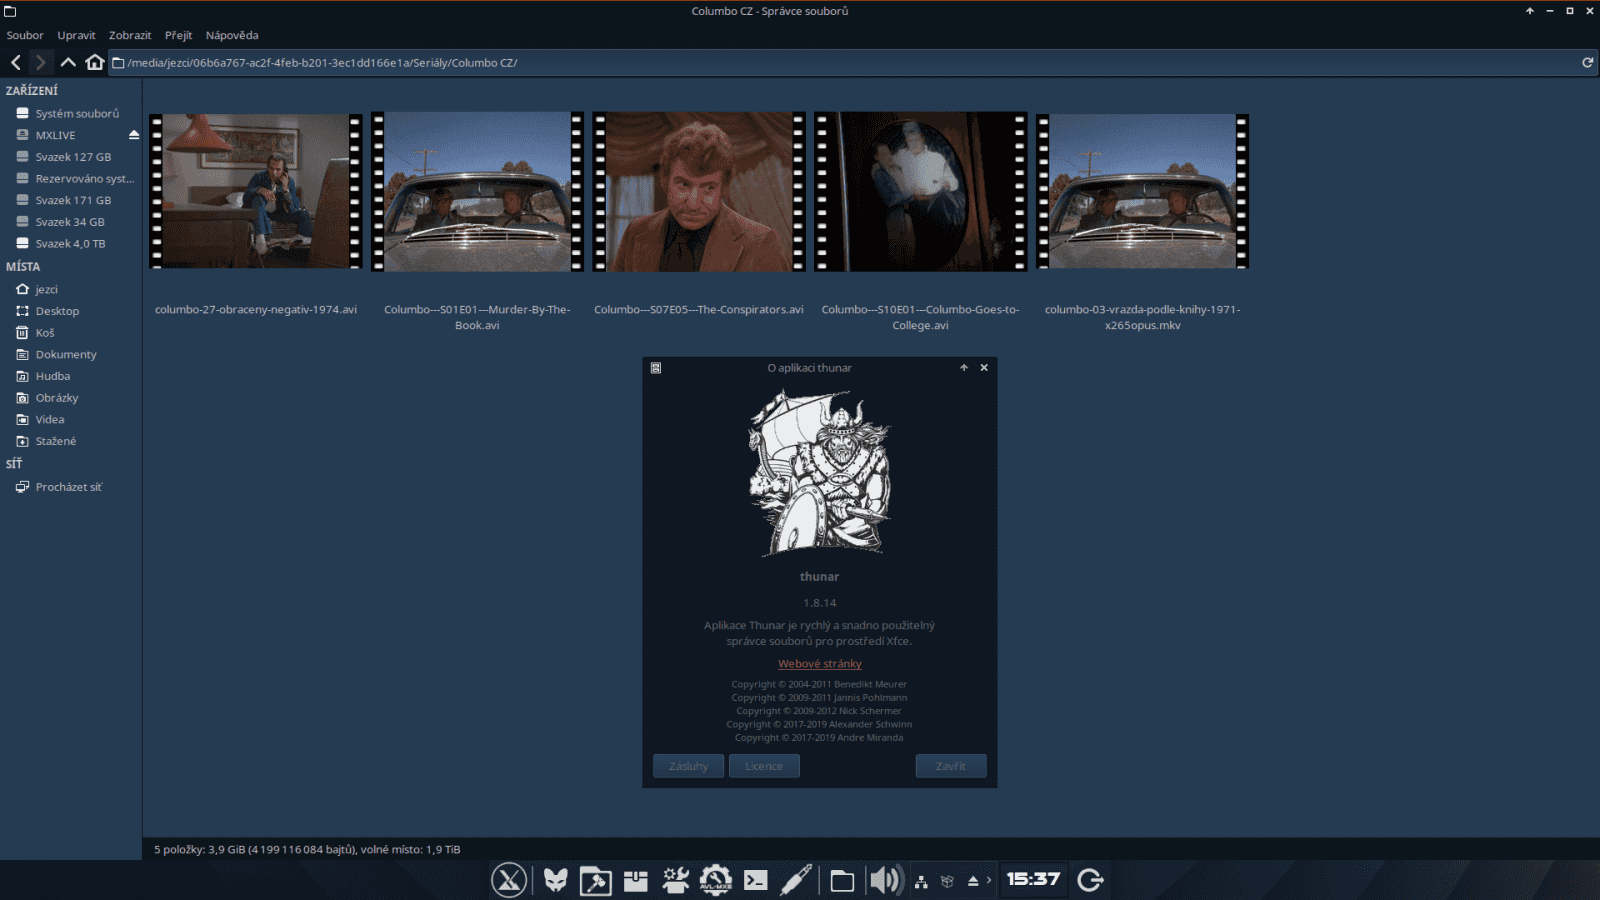Go to parent directory with the up arrow
Screen dimensions: 1600x900
tap(68, 61)
